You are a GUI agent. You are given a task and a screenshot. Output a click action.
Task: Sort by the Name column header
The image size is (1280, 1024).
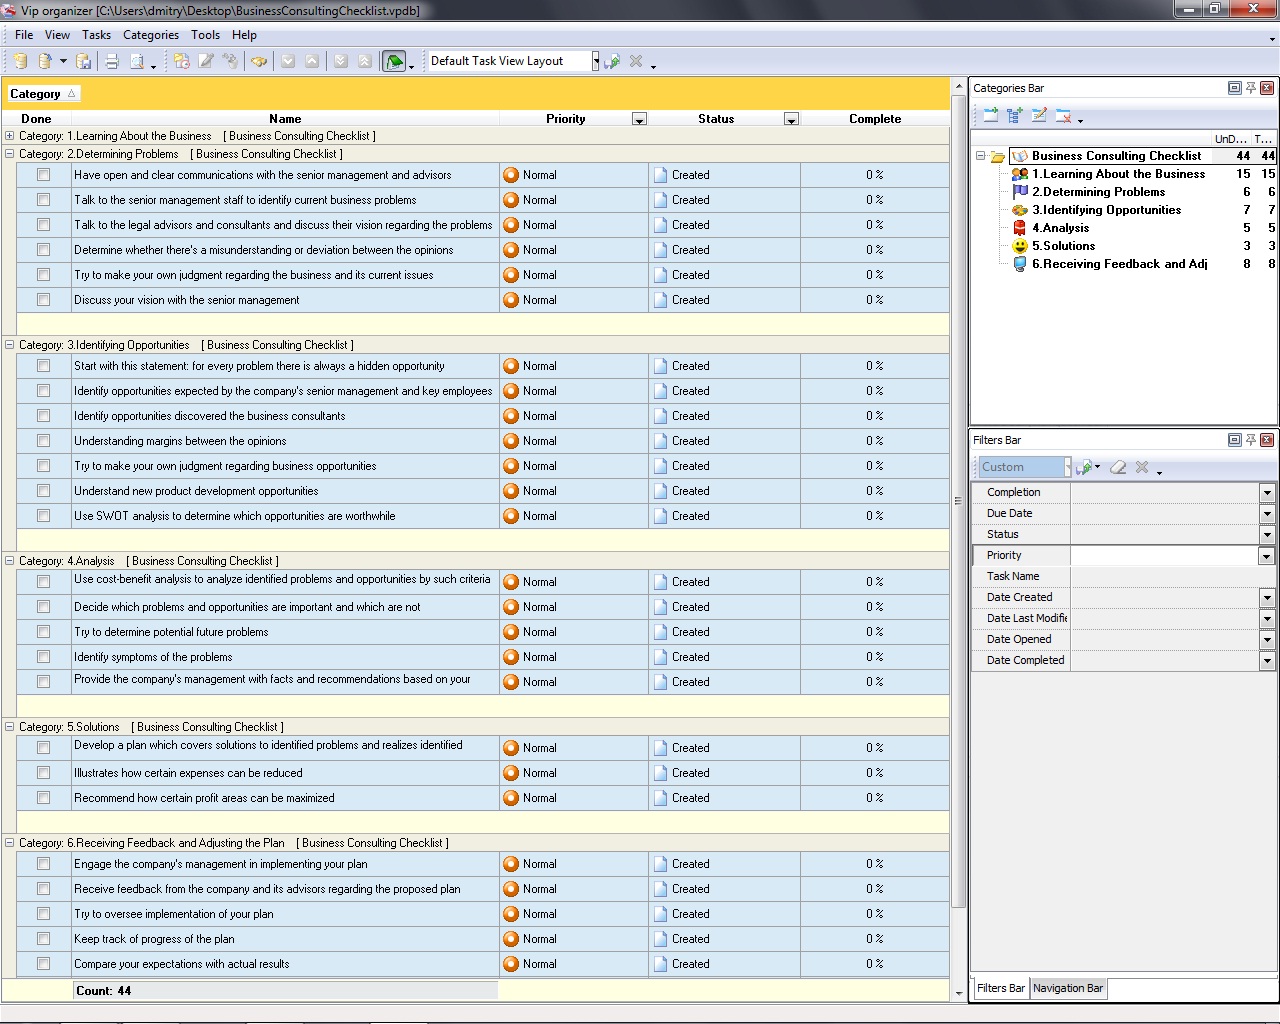[x=285, y=119]
